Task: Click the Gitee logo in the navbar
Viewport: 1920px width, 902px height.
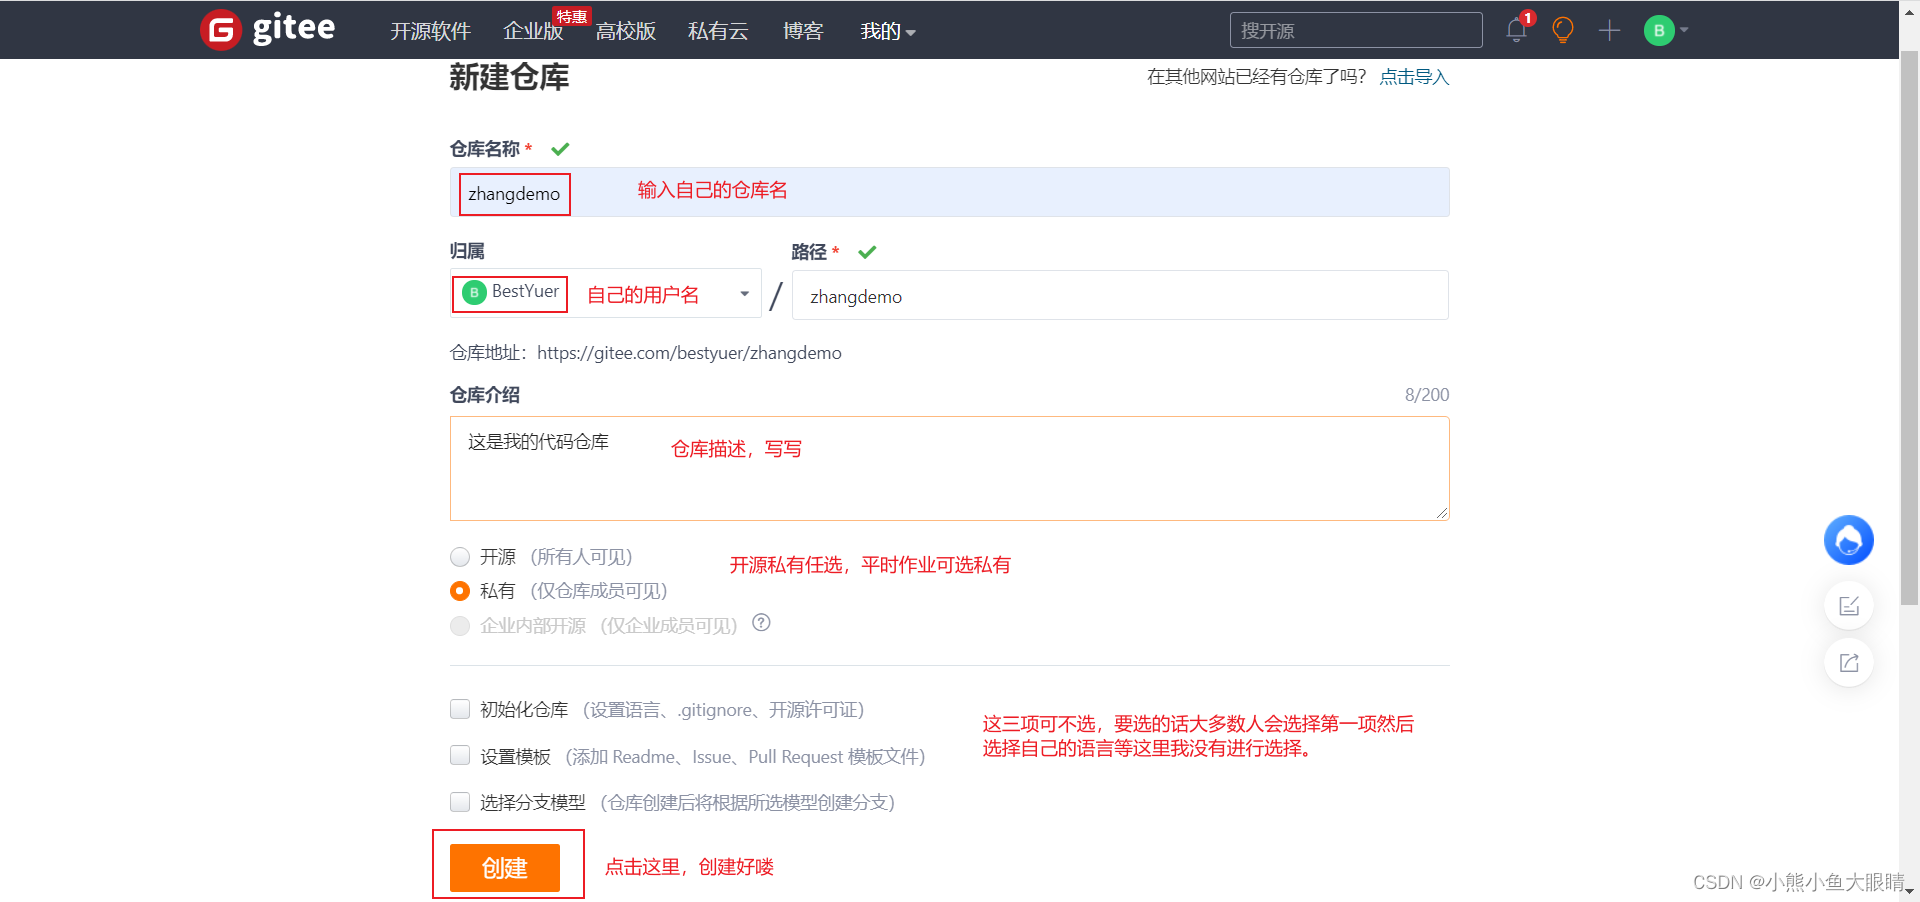Action: 268,29
